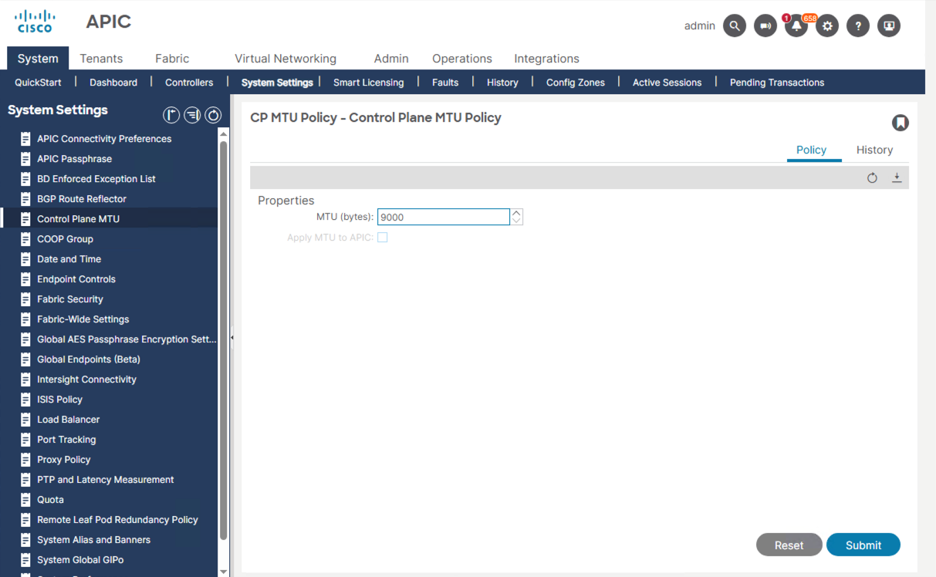This screenshot has height=577, width=936.
Task: Open the System top menu tab
Action: coord(38,58)
